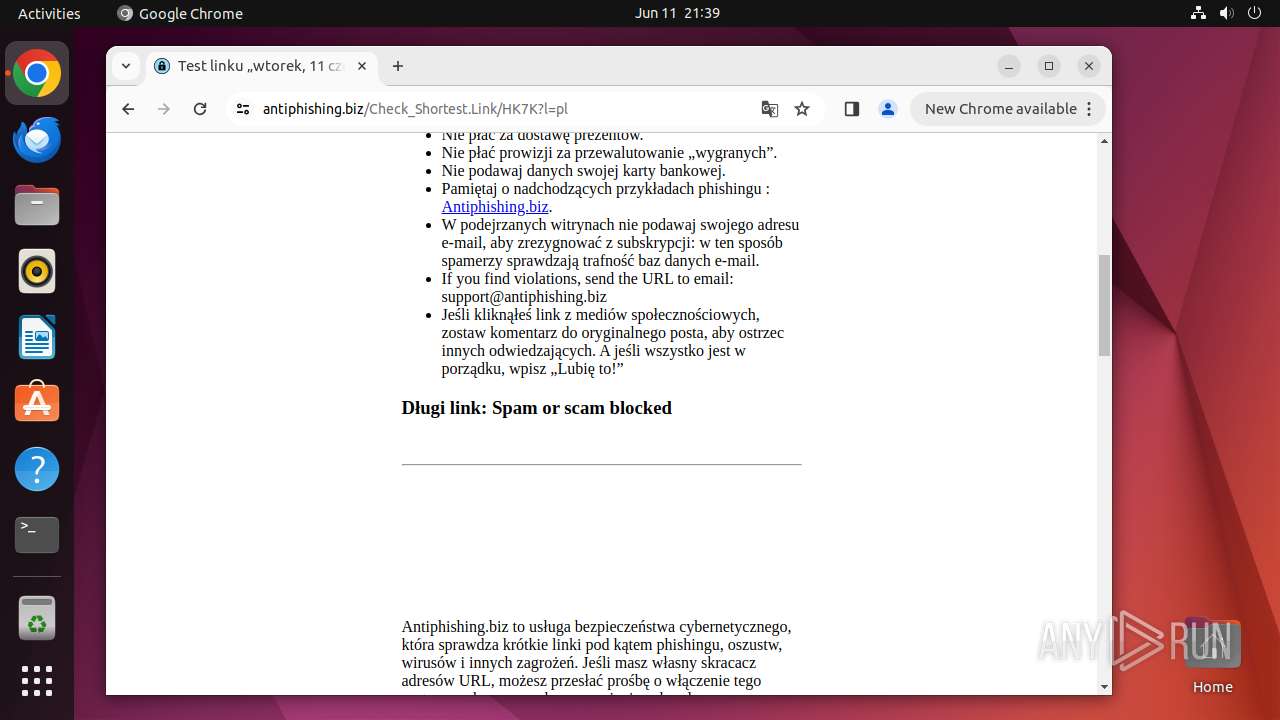Click the page vertical scrollbar thumb

click(x=1104, y=305)
